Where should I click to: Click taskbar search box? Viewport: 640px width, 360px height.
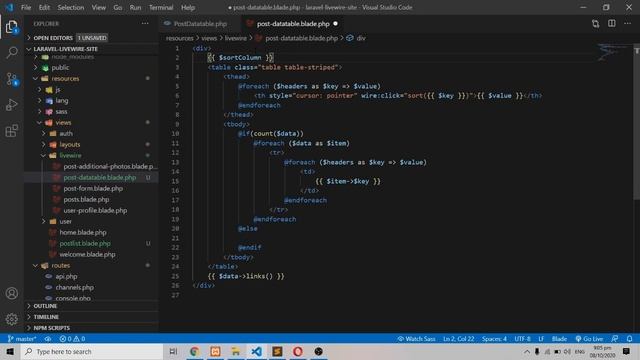[91, 351]
